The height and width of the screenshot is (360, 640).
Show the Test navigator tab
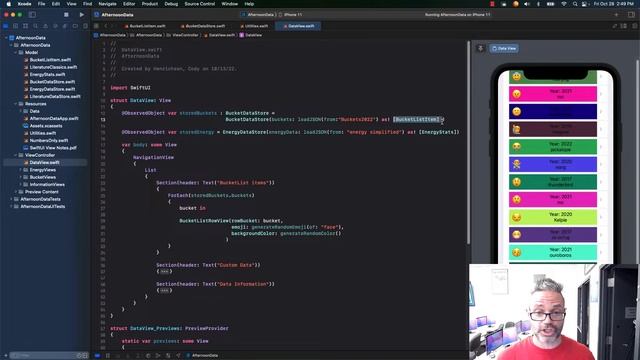point(55,26)
